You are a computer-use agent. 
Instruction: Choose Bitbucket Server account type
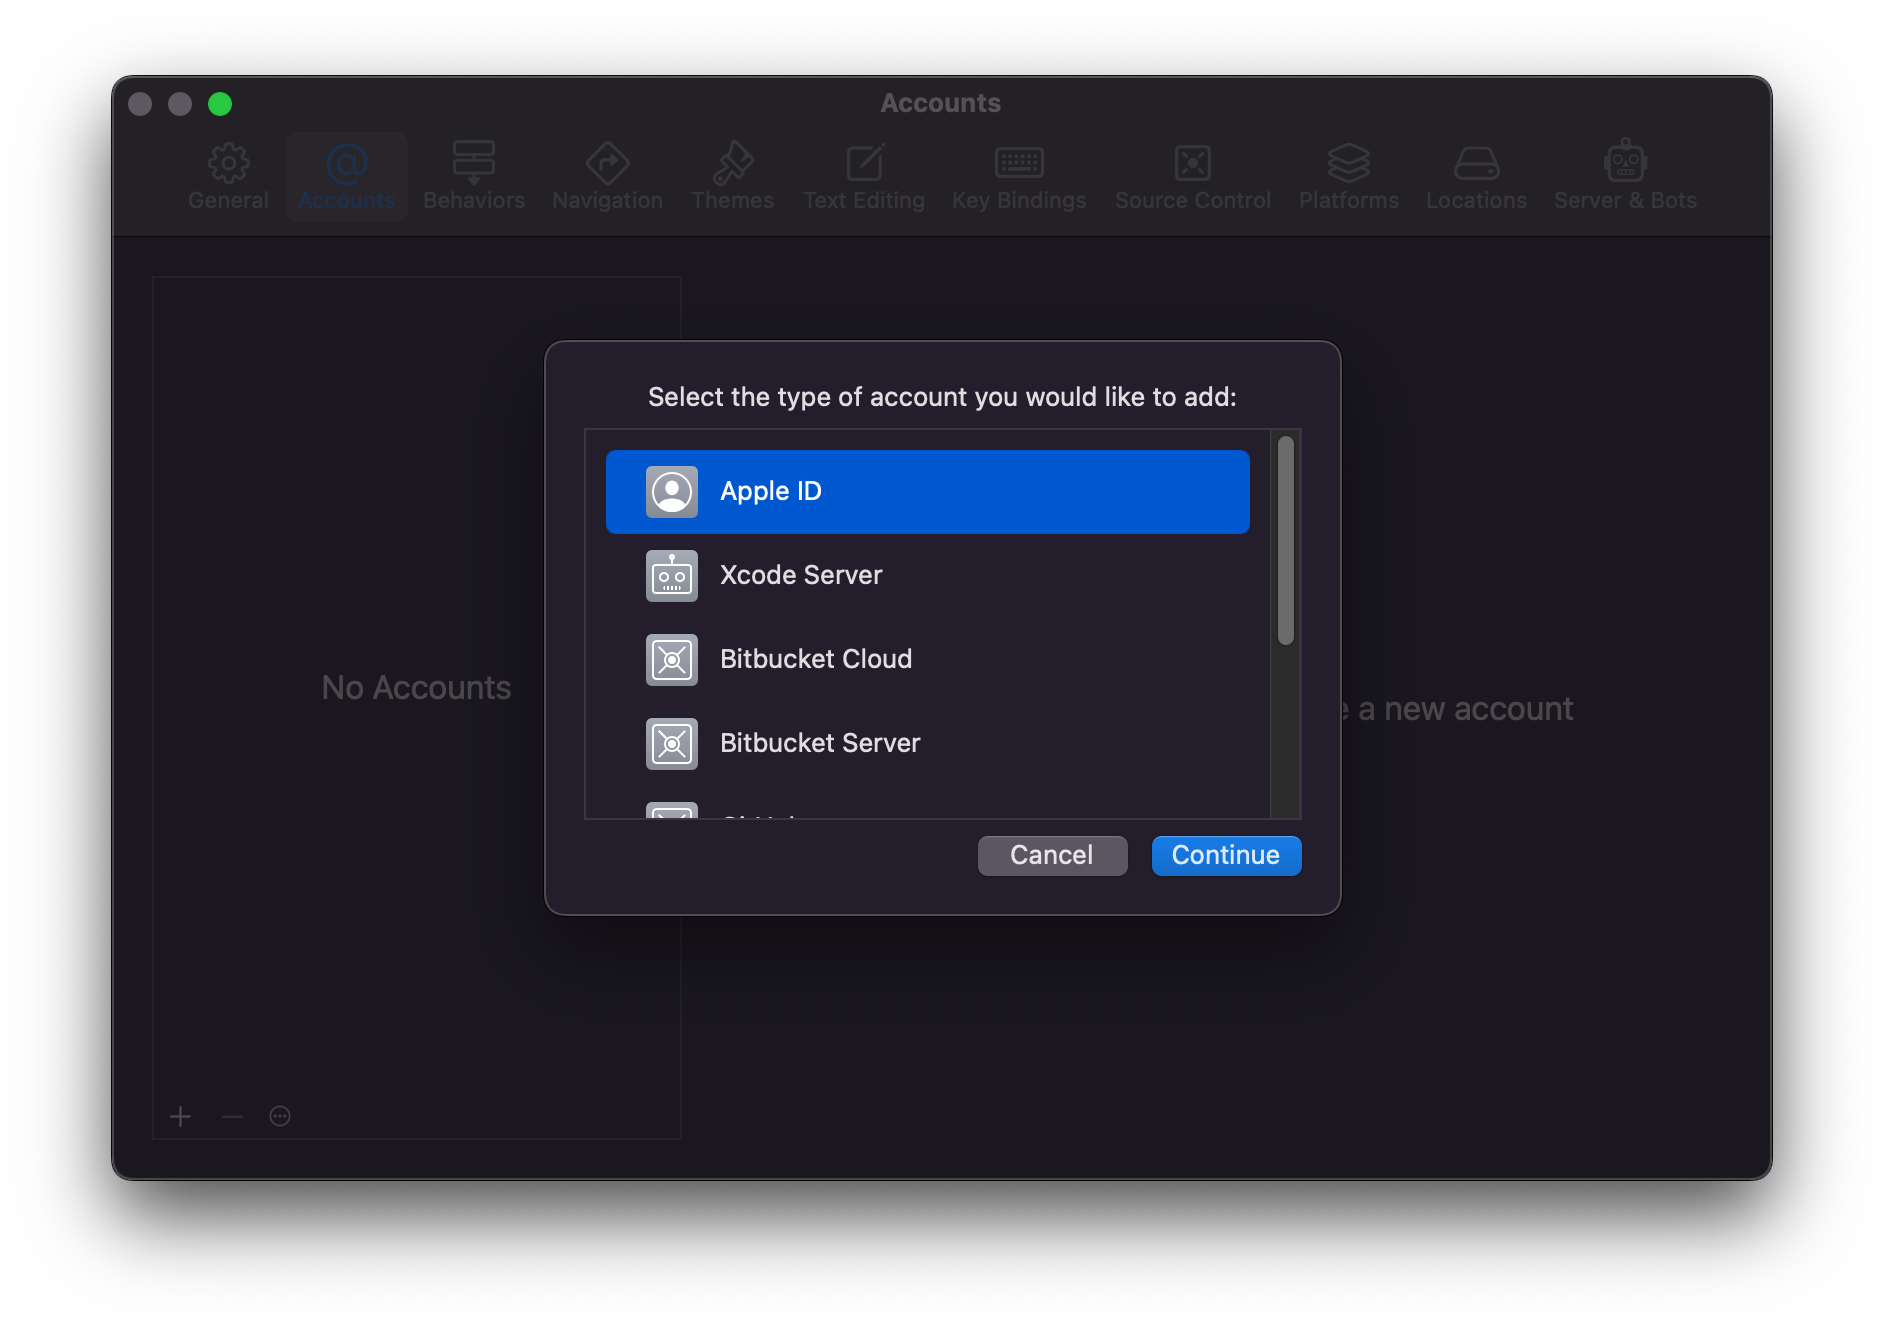coord(927,743)
